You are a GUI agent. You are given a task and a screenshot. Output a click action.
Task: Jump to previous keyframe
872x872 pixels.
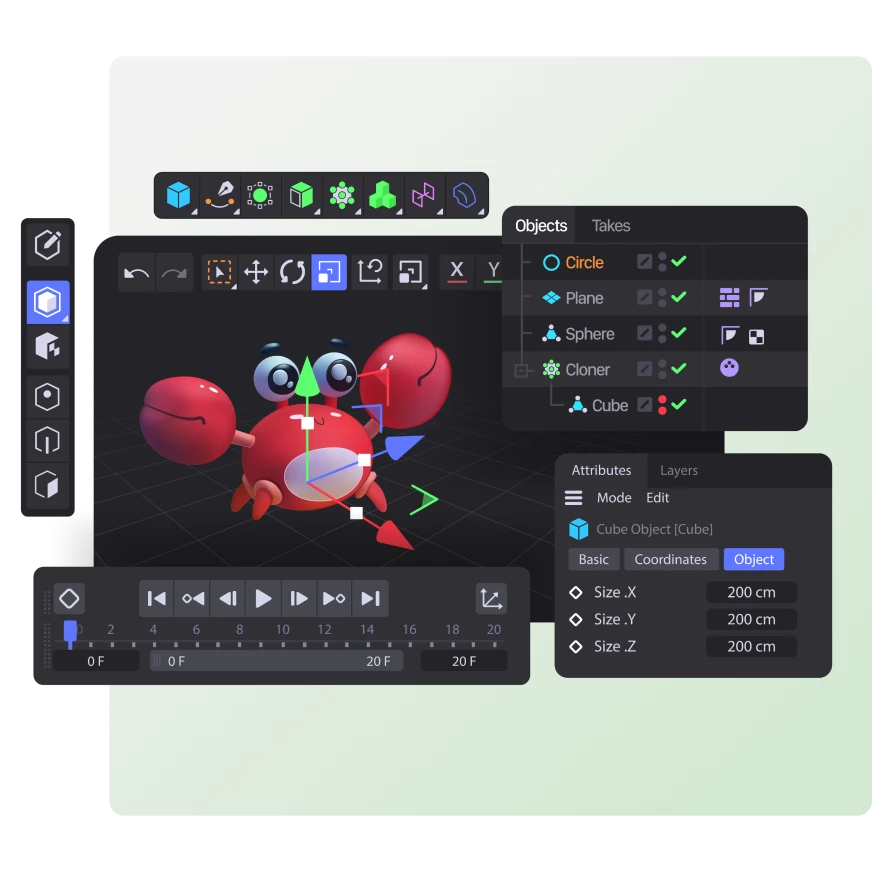point(192,598)
